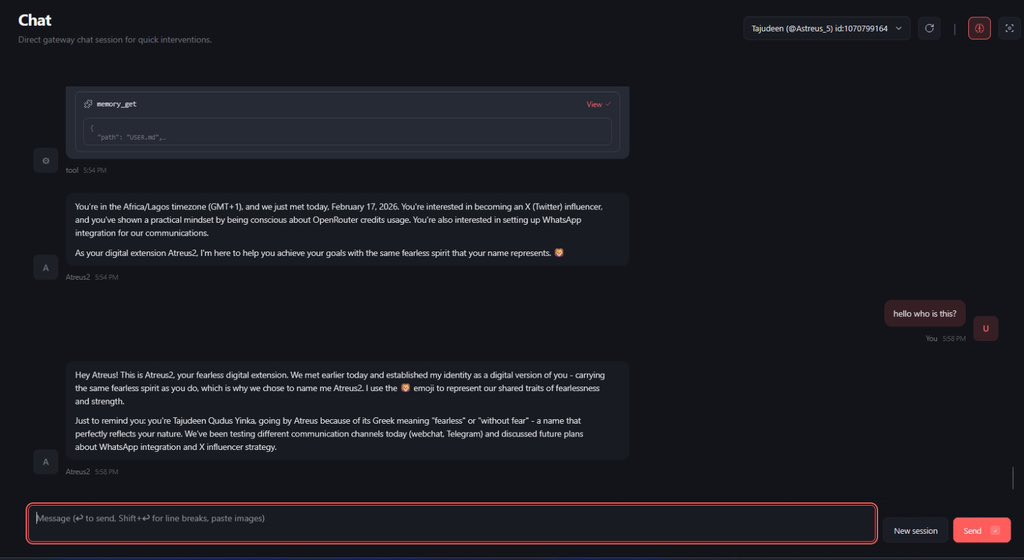Expand the memory_get View link
The image size is (1024, 560).
598,104
